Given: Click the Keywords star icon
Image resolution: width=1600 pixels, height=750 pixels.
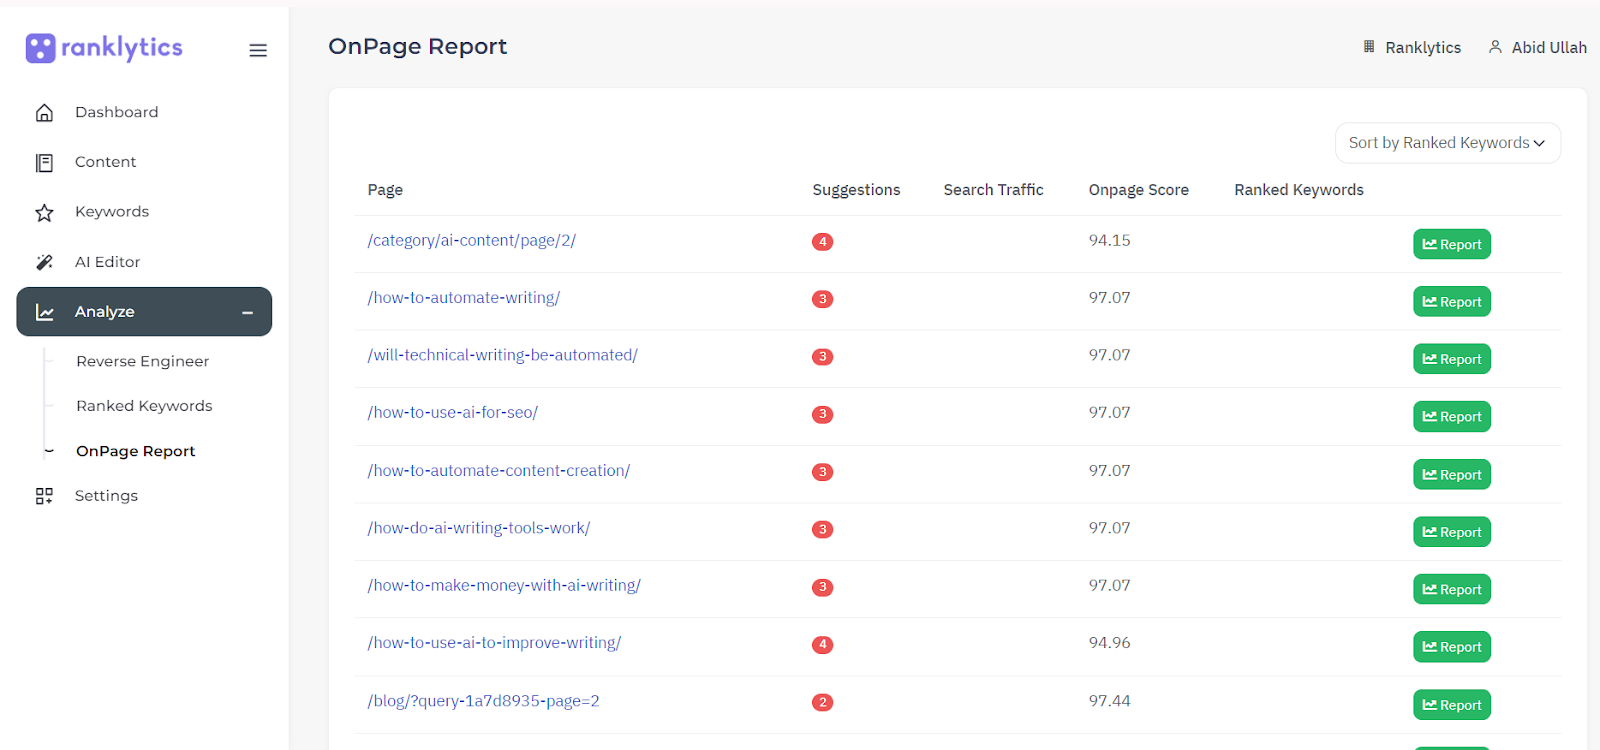Looking at the screenshot, I should click(44, 213).
